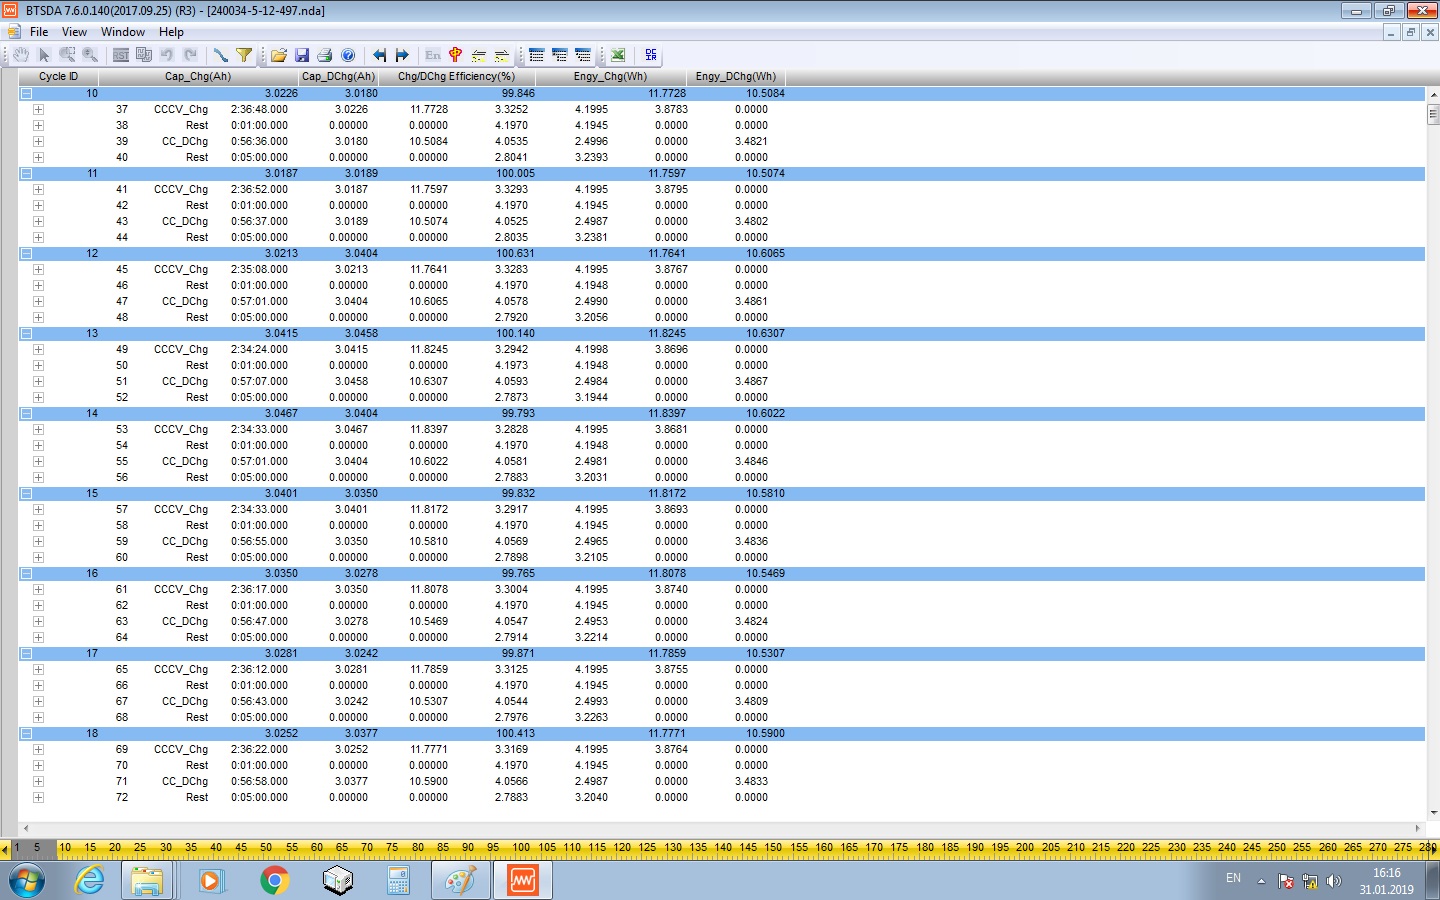This screenshot has width=1440, height=900.
Task: Activate the zoom region tool
Action: pos(67,55)
